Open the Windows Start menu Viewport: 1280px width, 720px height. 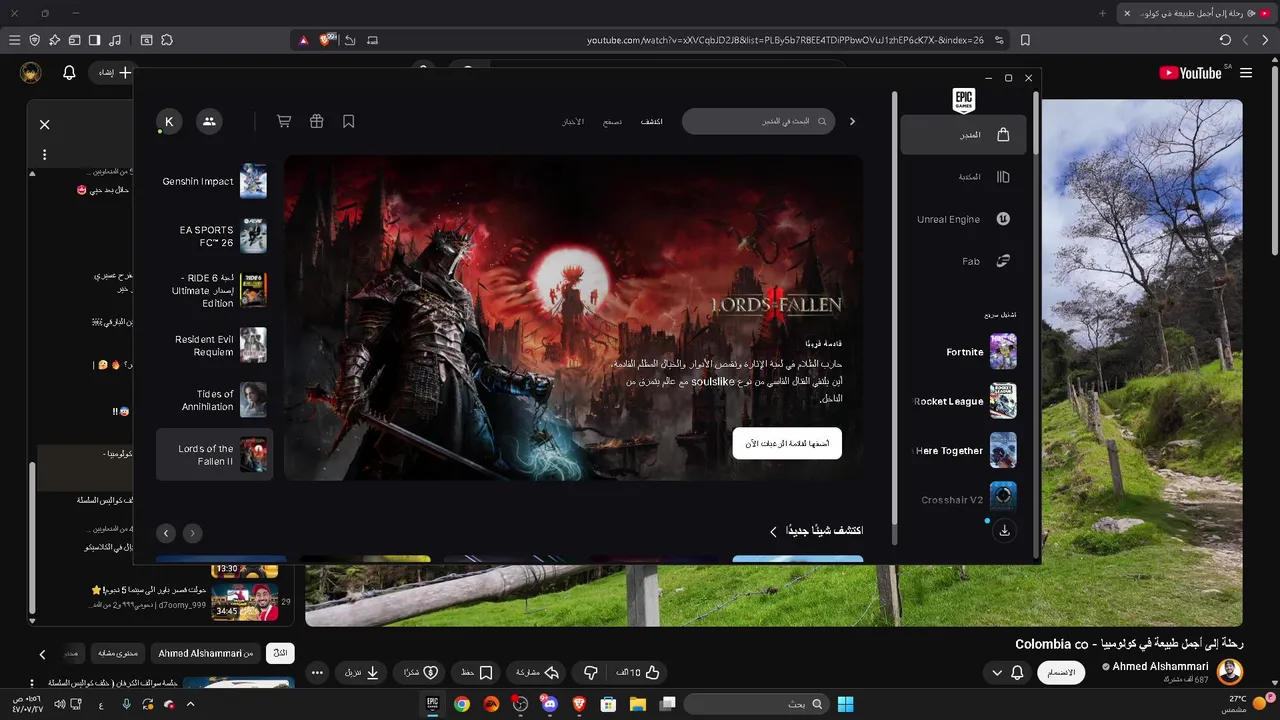pyautogui.click(x=845, y=704)
